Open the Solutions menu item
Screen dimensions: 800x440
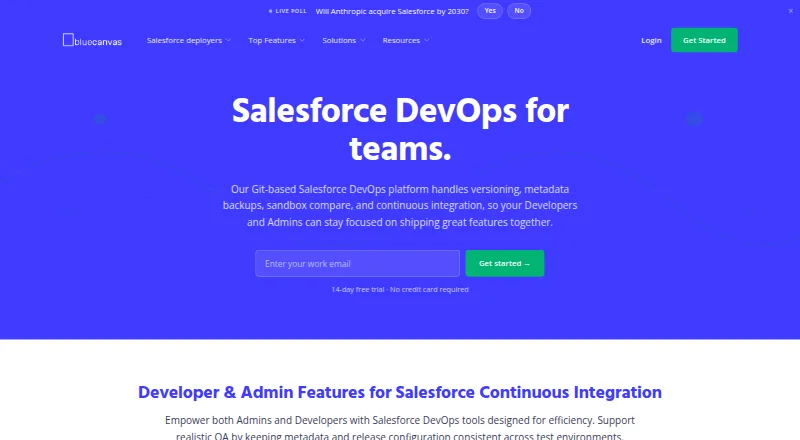[339, 40]
